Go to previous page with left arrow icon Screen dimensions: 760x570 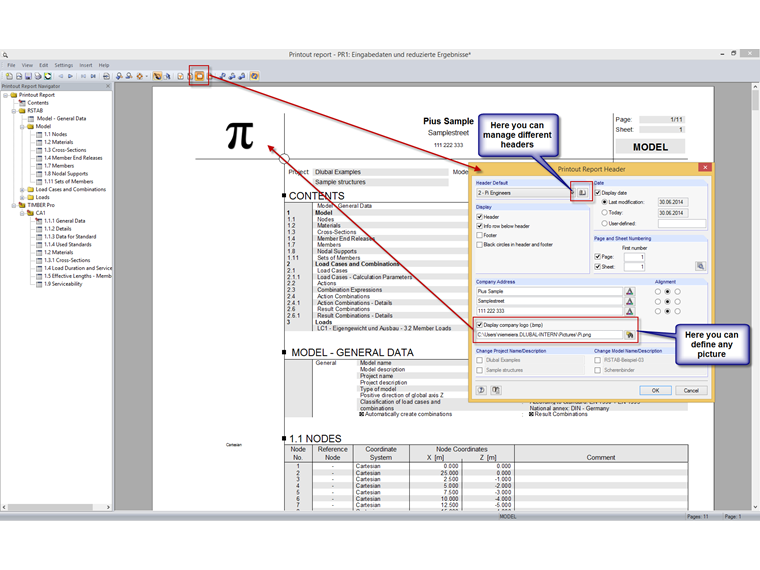point(61,76)
